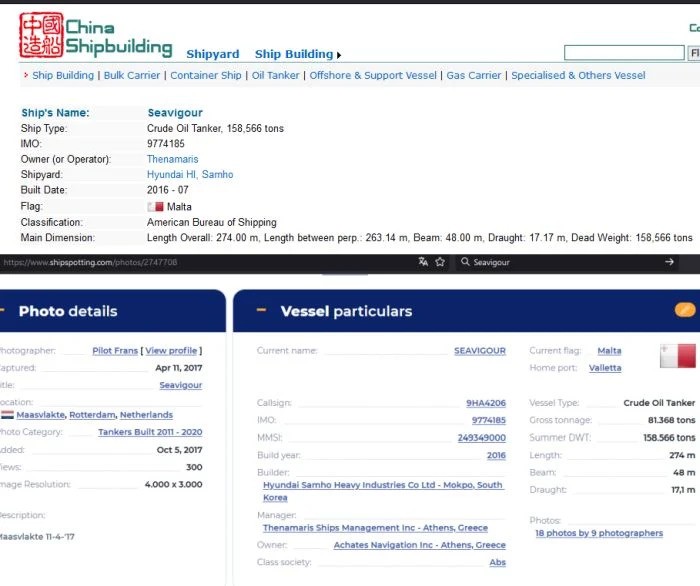Click the translate icon in address bar
This screenshot has height=586, width=700.
tap(423, 262)
